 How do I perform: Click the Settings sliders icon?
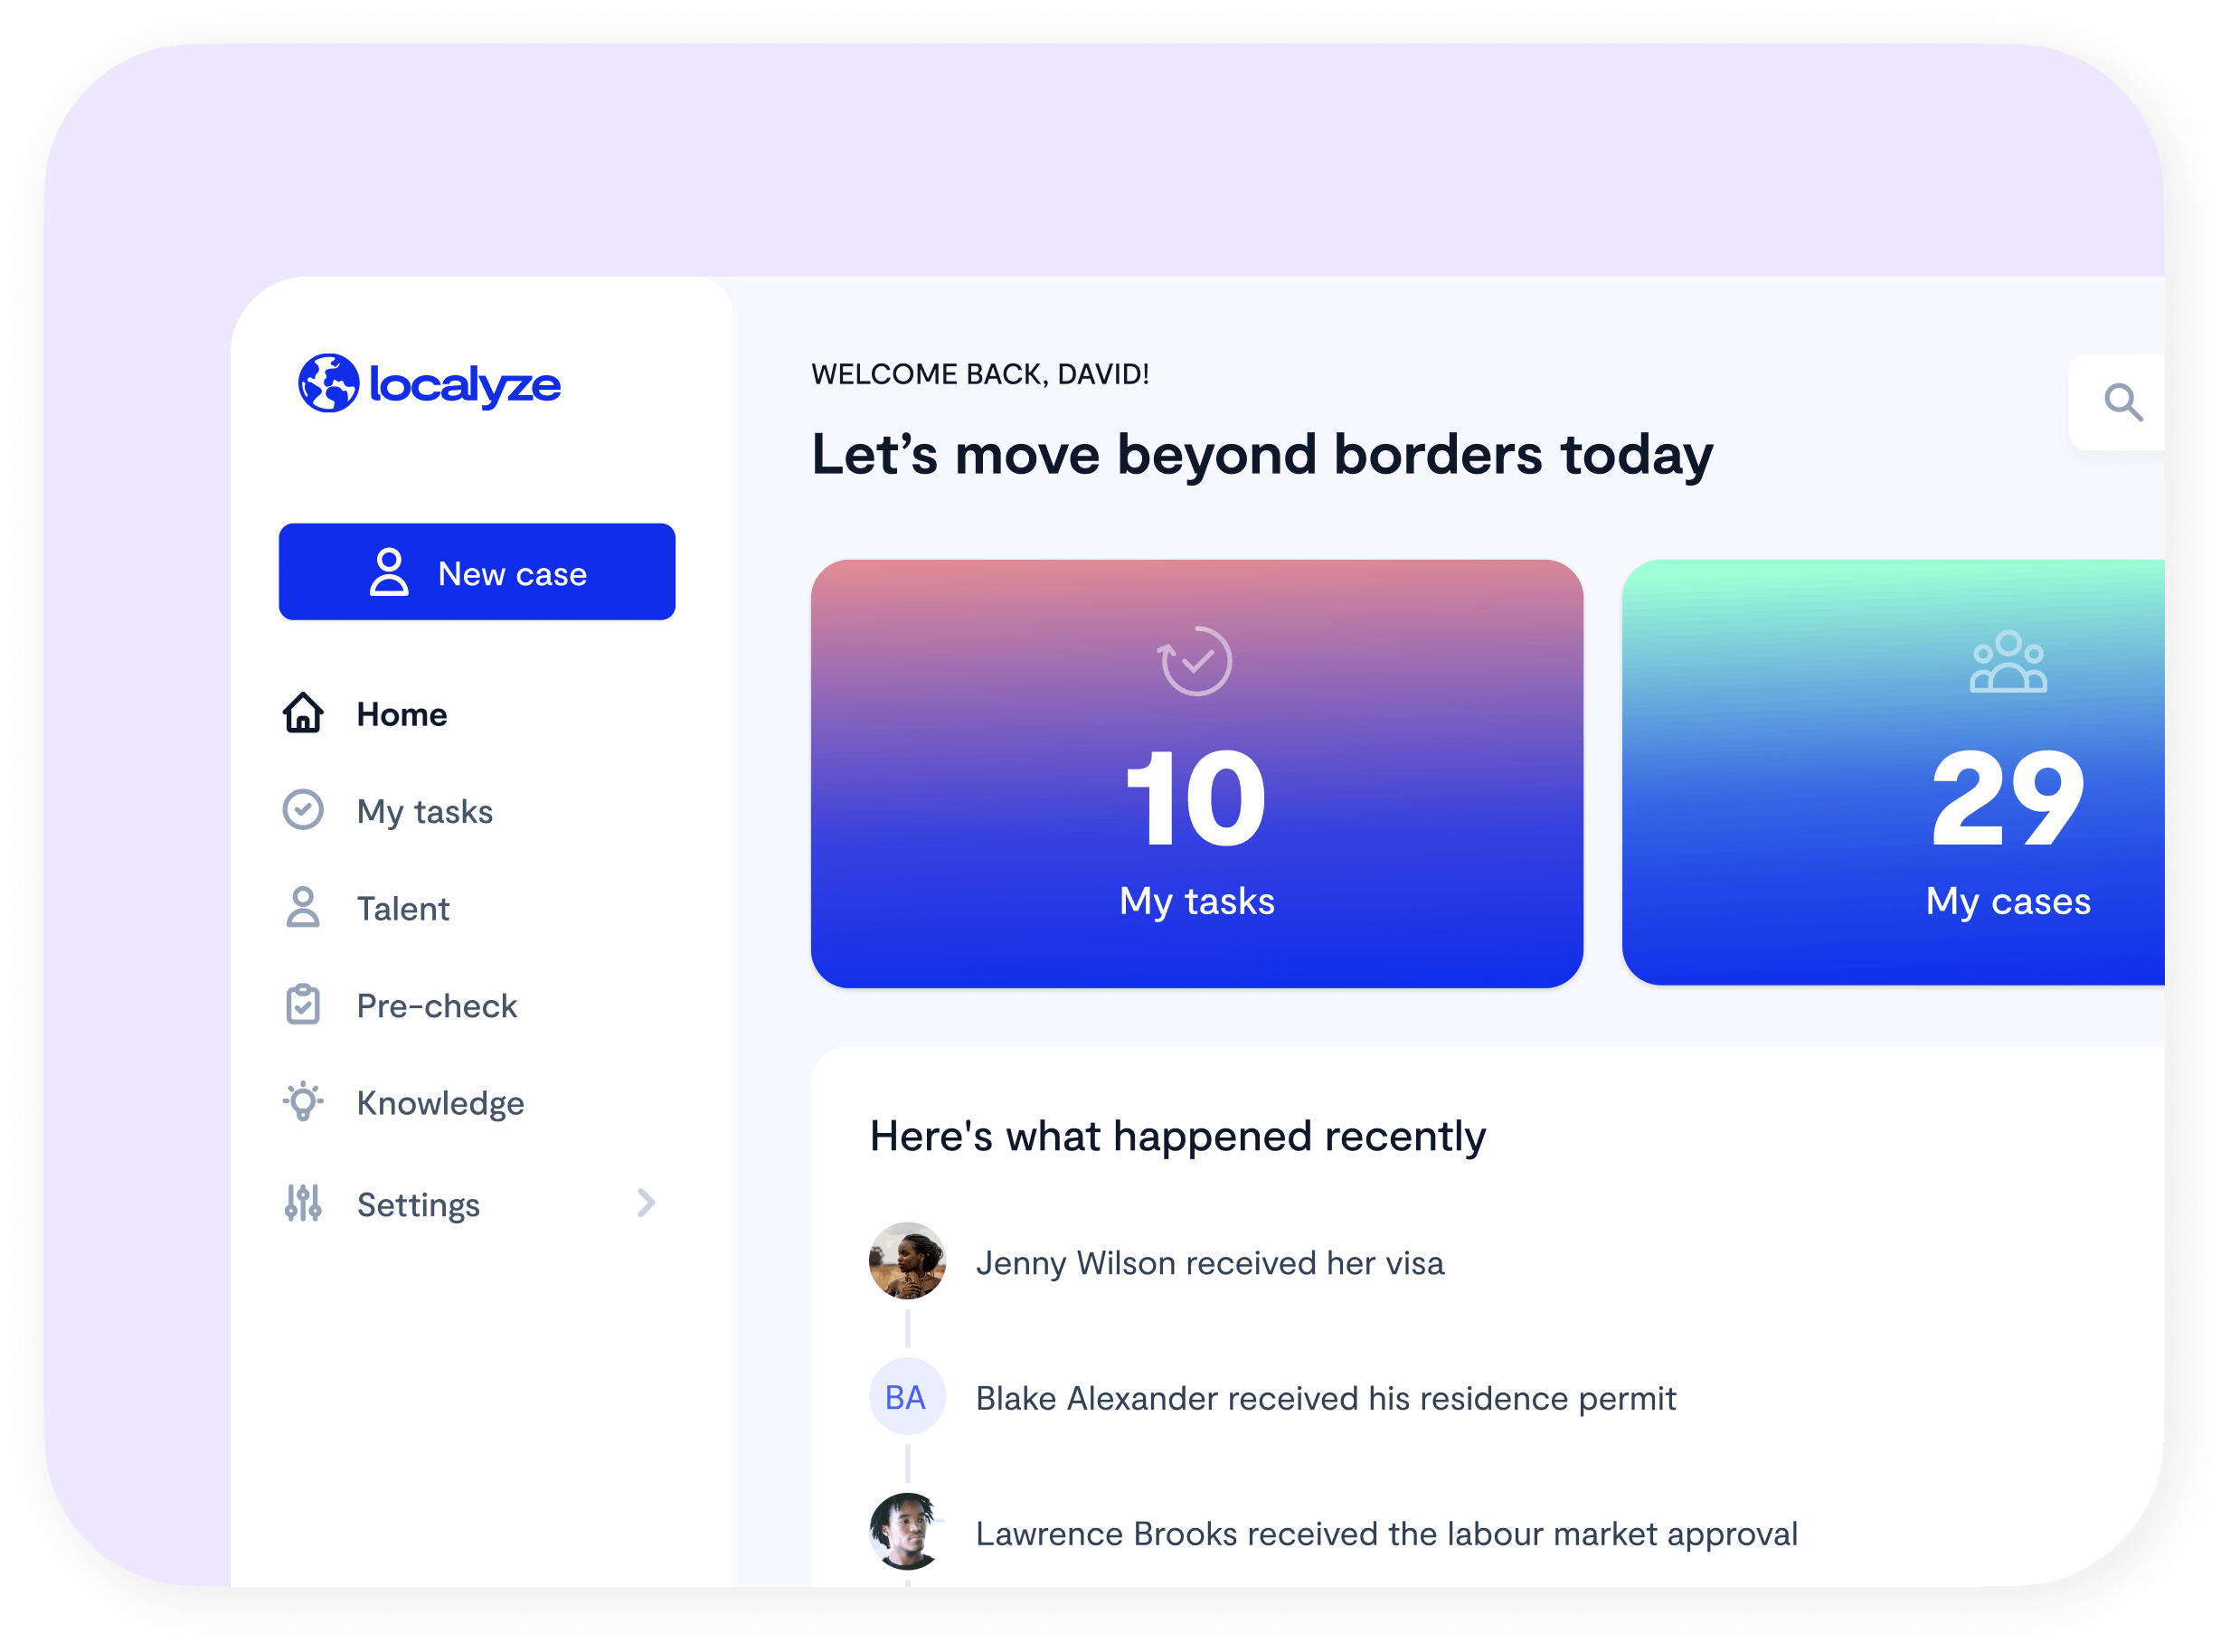point(302,1203)
